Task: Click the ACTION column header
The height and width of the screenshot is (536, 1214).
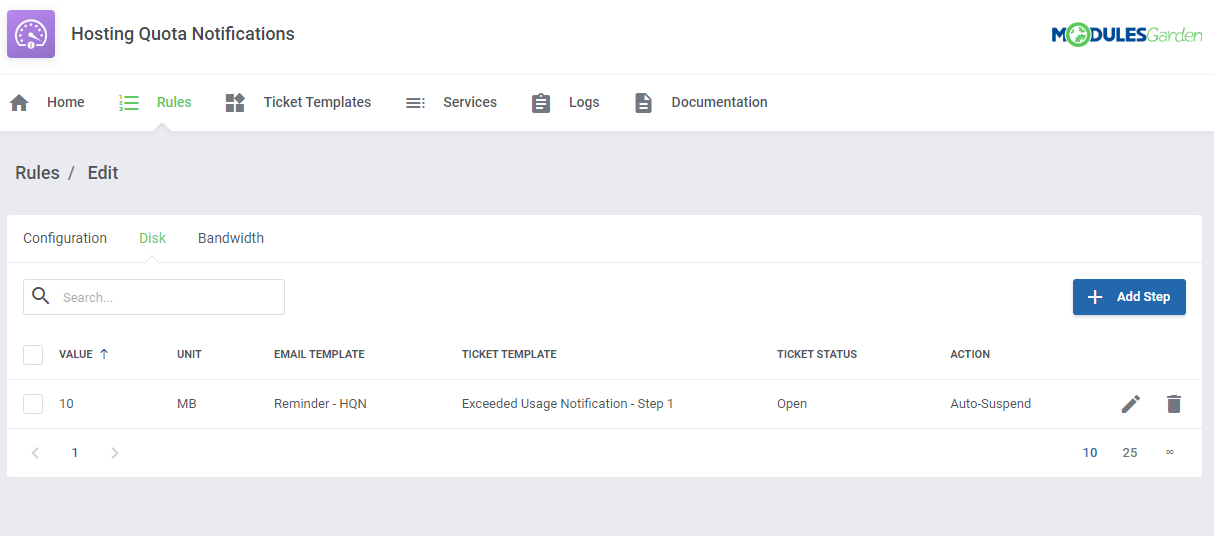Action: [970, 354]
